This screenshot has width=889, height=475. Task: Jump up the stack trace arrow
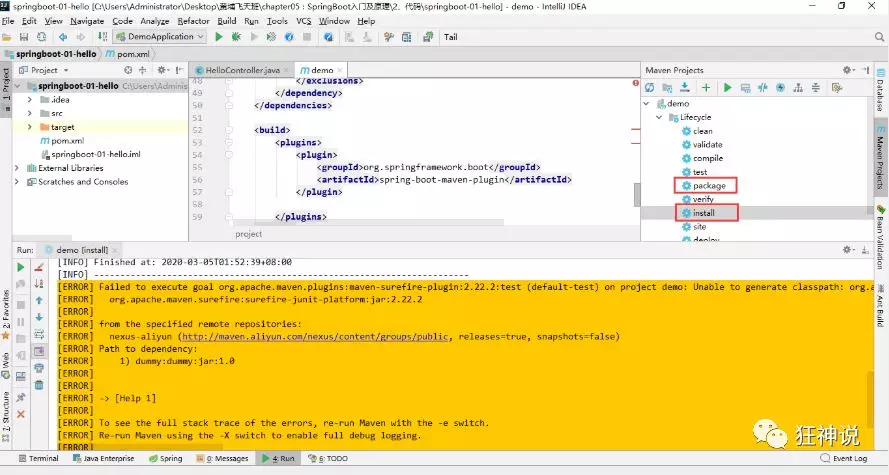pos(39,300)
